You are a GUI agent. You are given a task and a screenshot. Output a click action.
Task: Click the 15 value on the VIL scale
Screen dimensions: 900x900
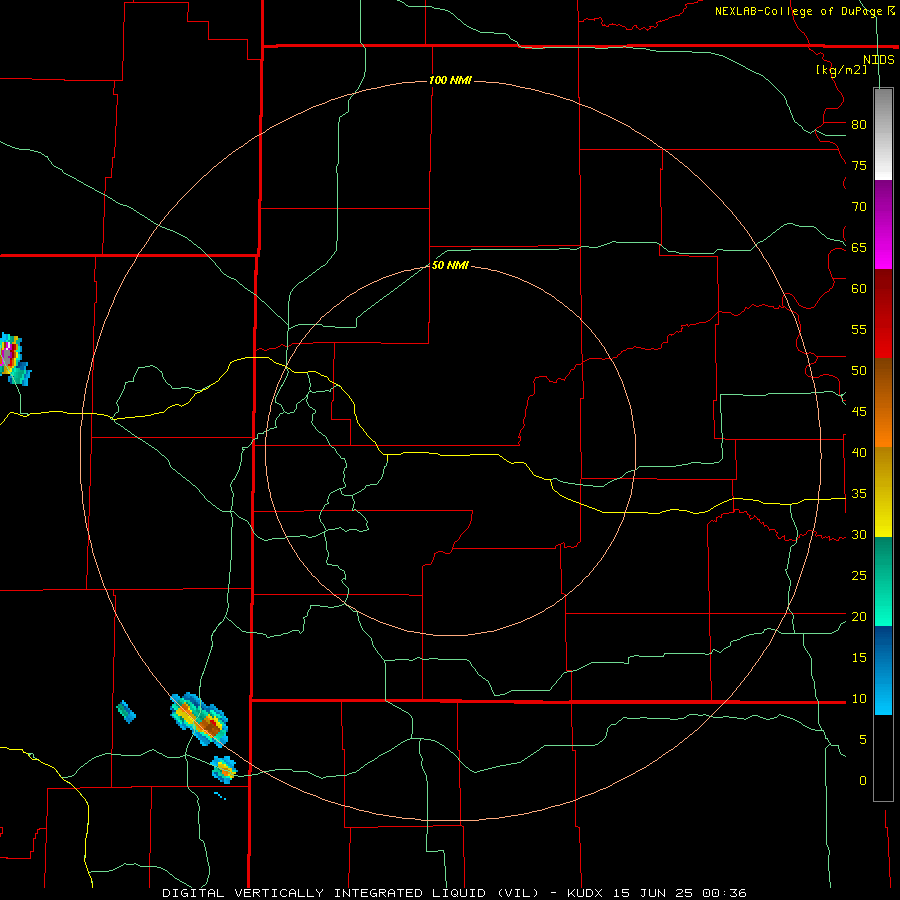tap(859, 657)
